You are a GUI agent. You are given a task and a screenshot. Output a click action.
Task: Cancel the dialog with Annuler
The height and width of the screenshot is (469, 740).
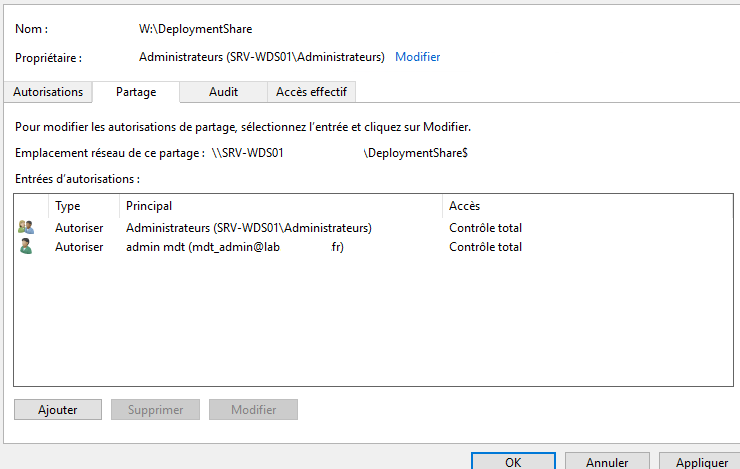[x=607, y=462]
